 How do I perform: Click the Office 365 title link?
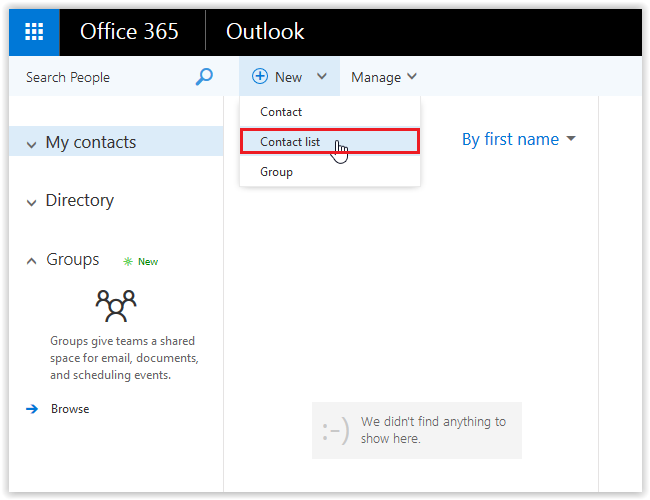[x=129, y=32]
